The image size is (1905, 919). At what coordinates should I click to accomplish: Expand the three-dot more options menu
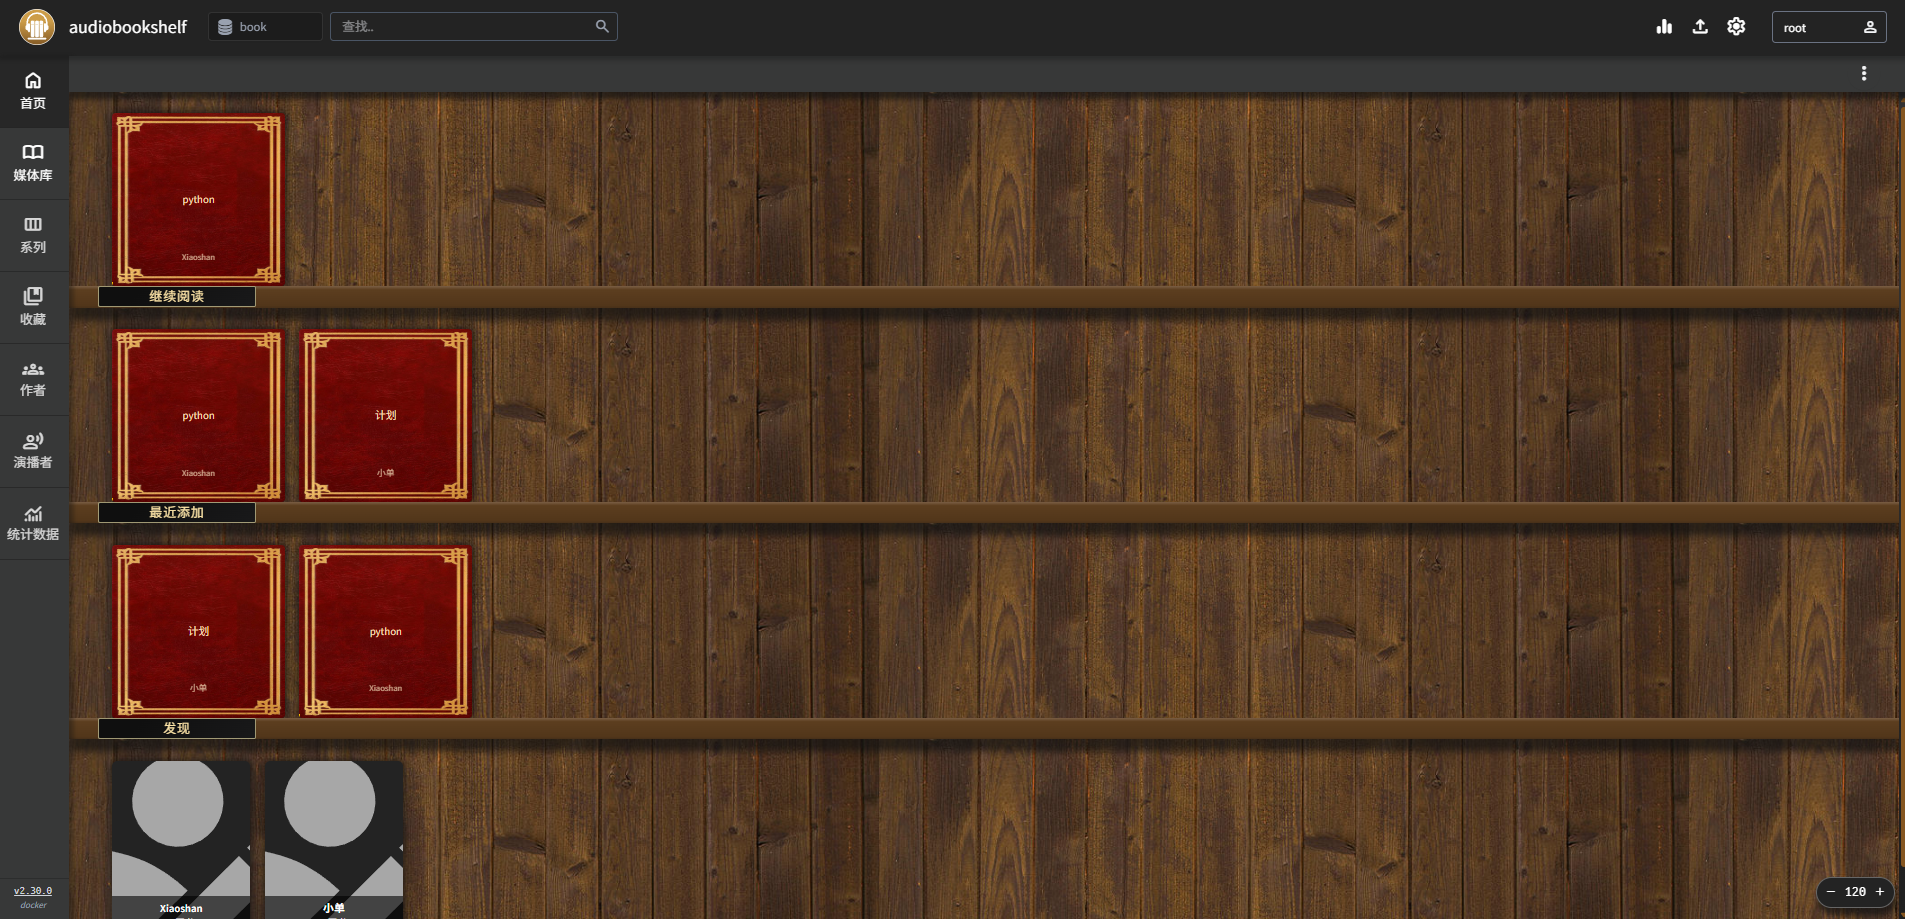(1864, 74)
